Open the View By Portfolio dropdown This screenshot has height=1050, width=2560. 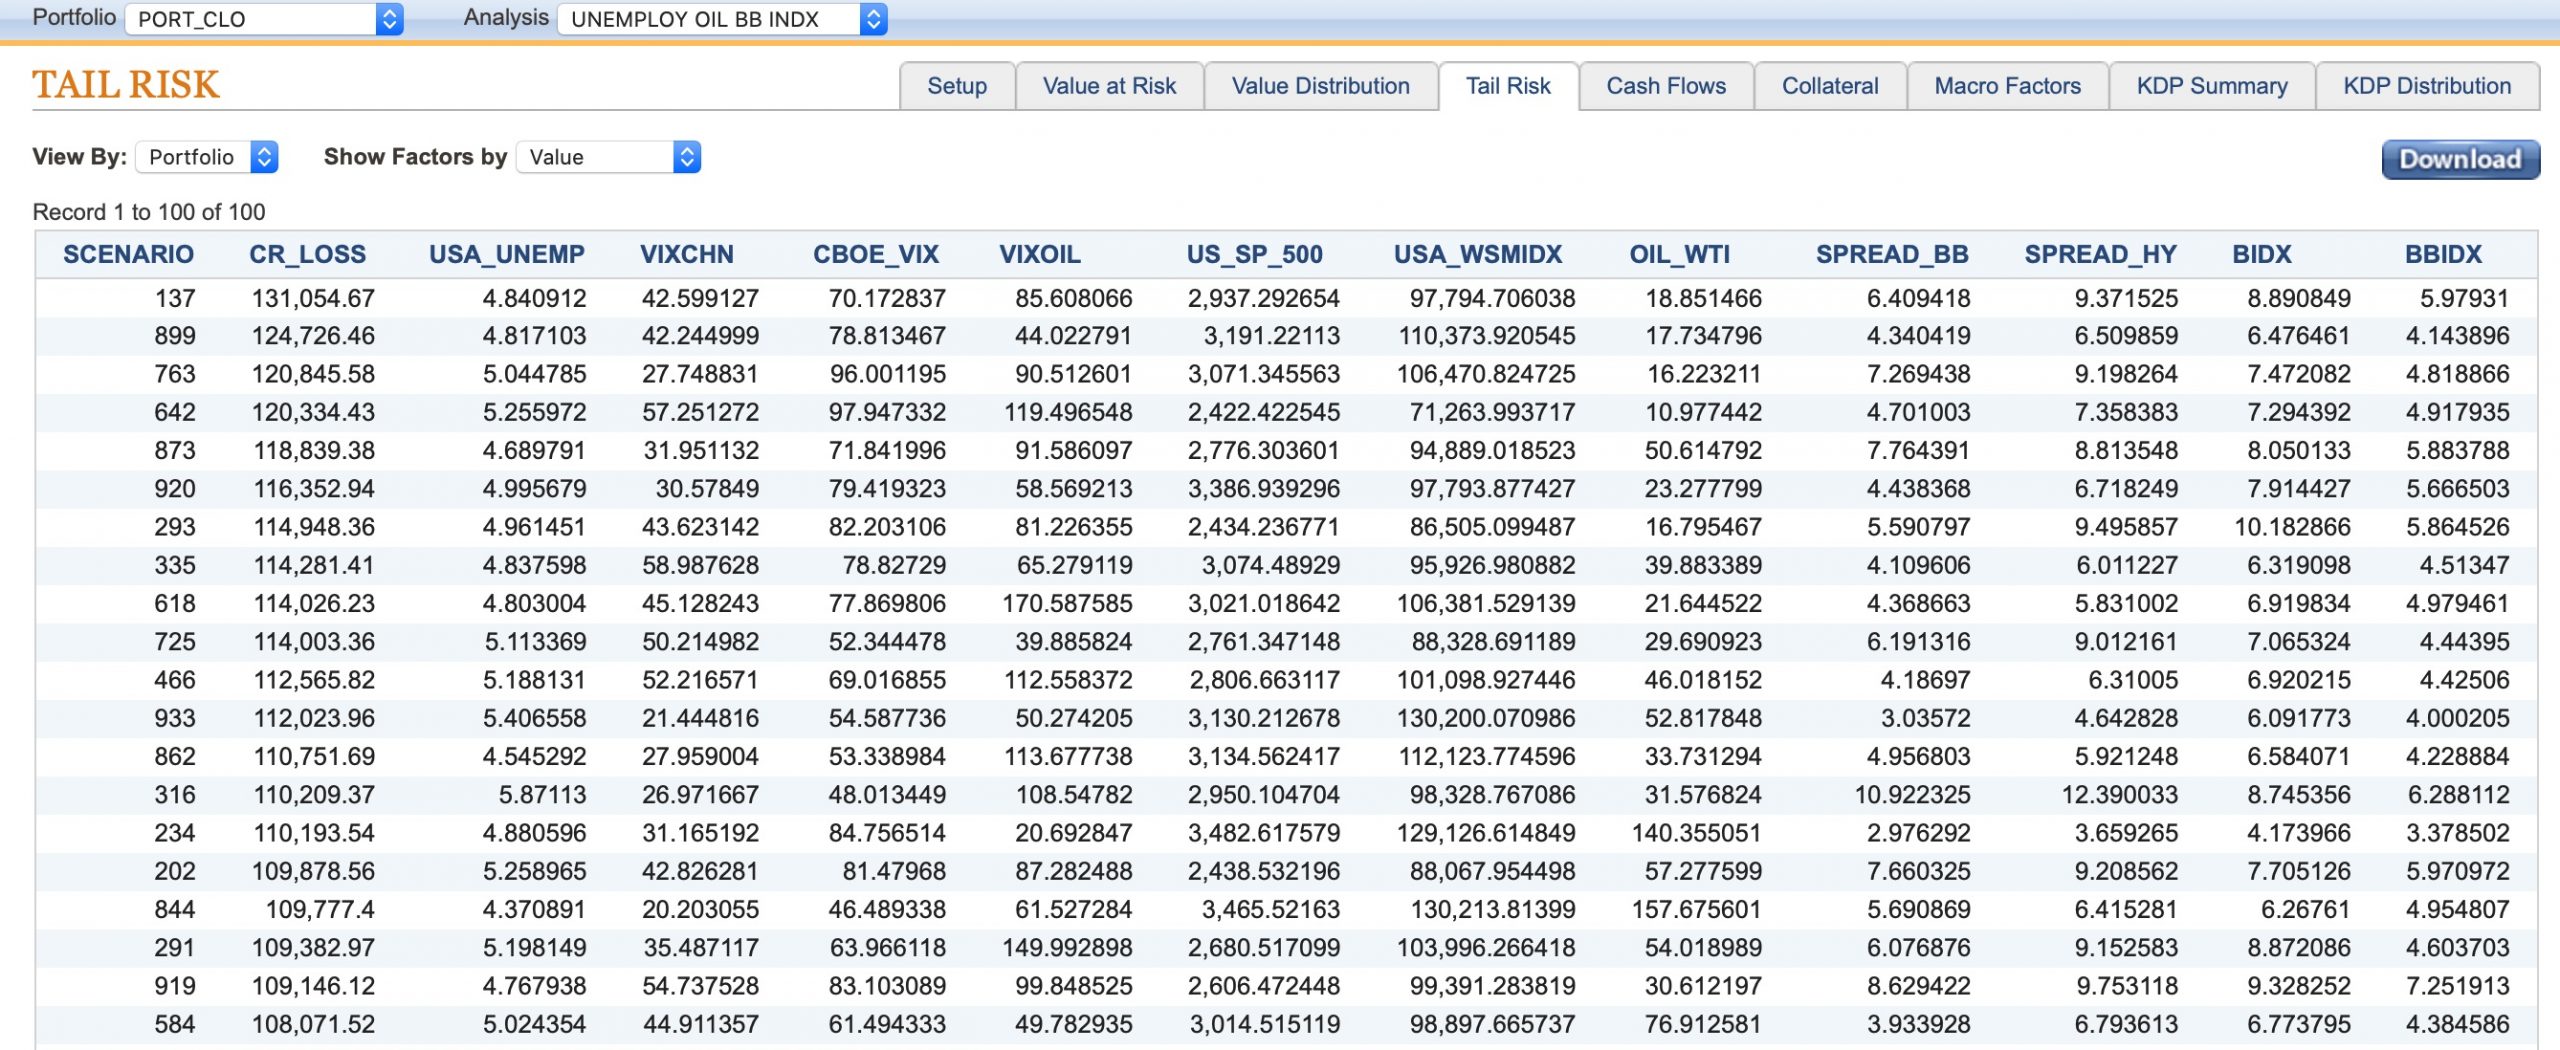point(207,157)
